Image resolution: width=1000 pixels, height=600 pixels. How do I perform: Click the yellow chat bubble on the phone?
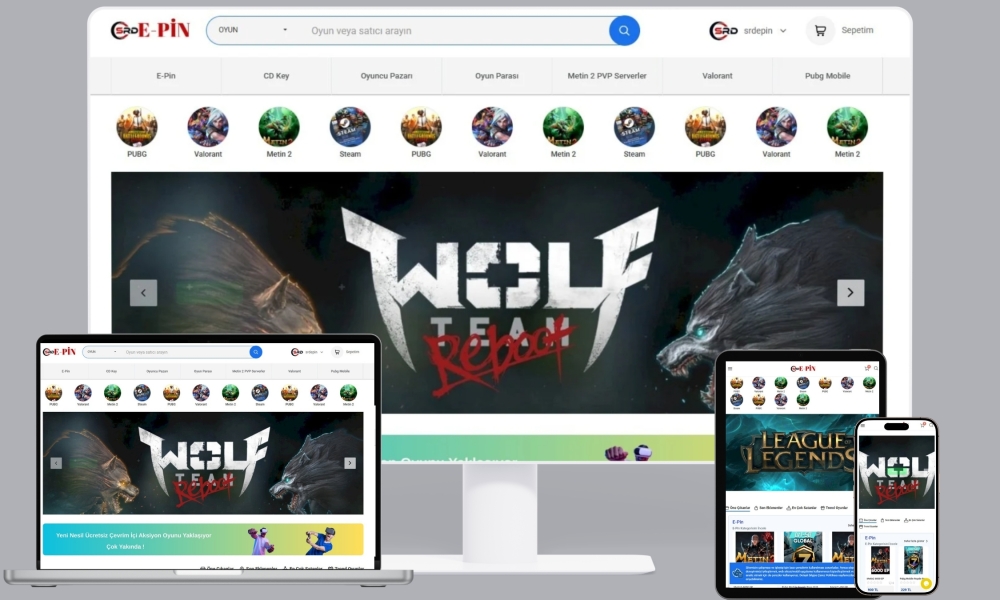[925, 583]
